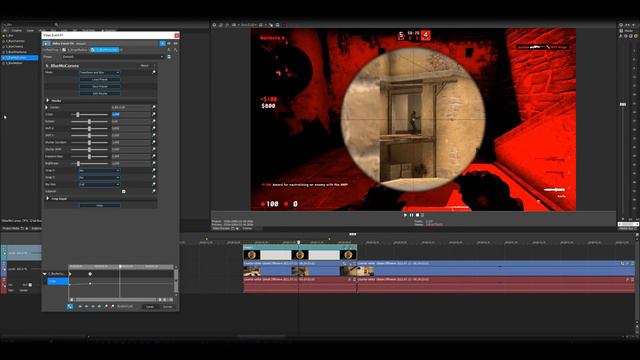Click the first thumbnail of the top video event
The width and height of the screenshot is (640, 360).
click(251, 255)
